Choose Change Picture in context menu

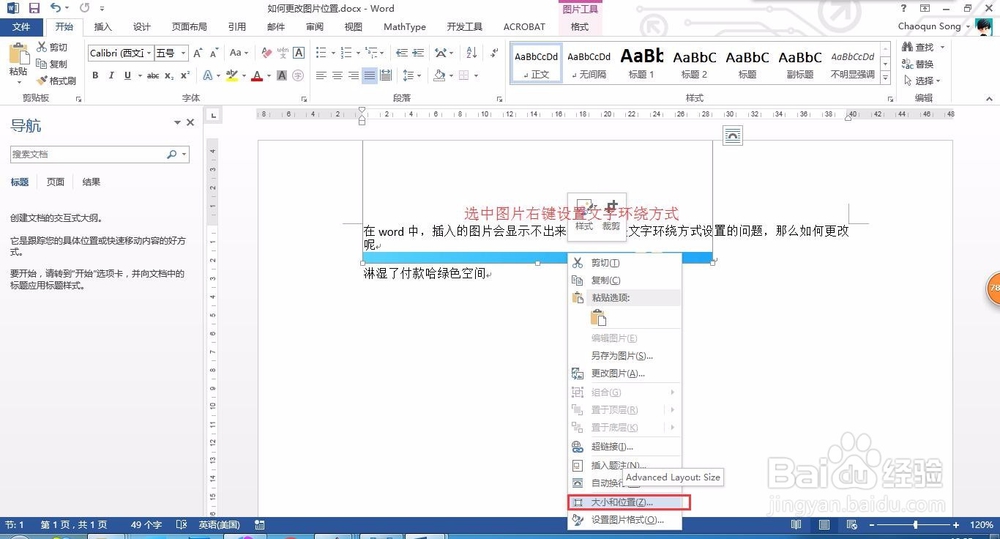pos(624,373)
